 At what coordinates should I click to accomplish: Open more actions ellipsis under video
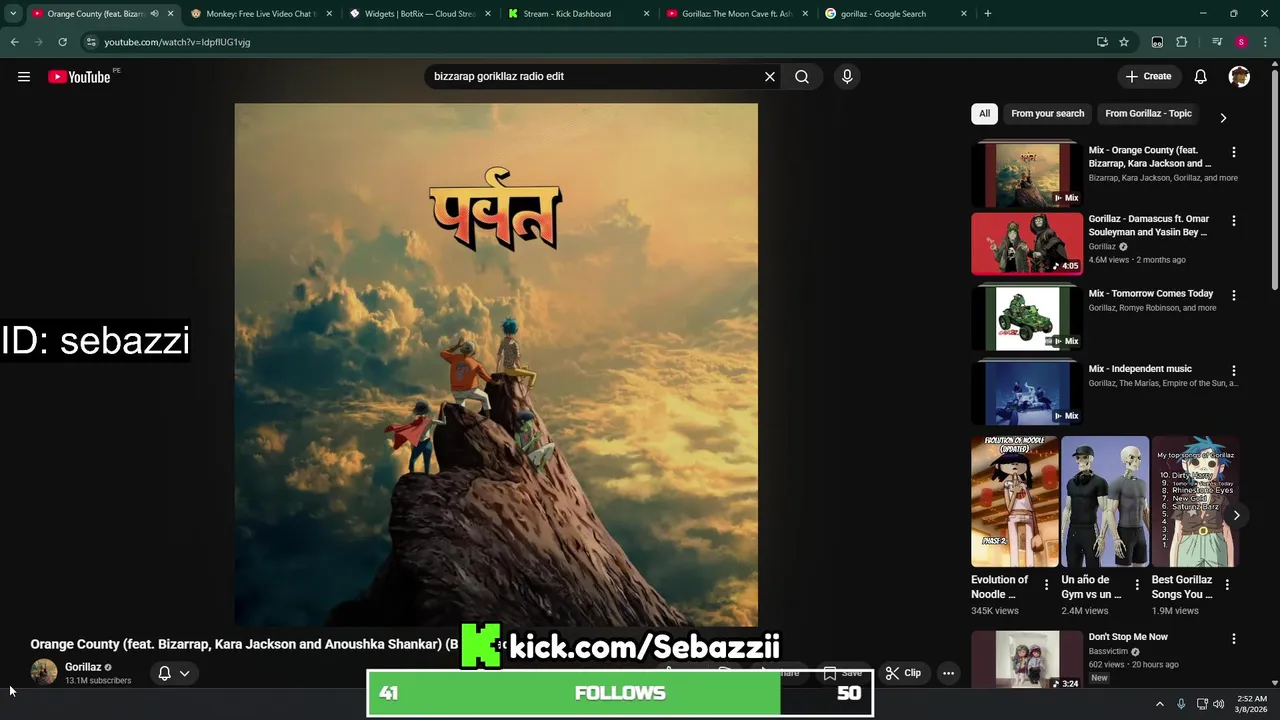[x=949, y=673]
